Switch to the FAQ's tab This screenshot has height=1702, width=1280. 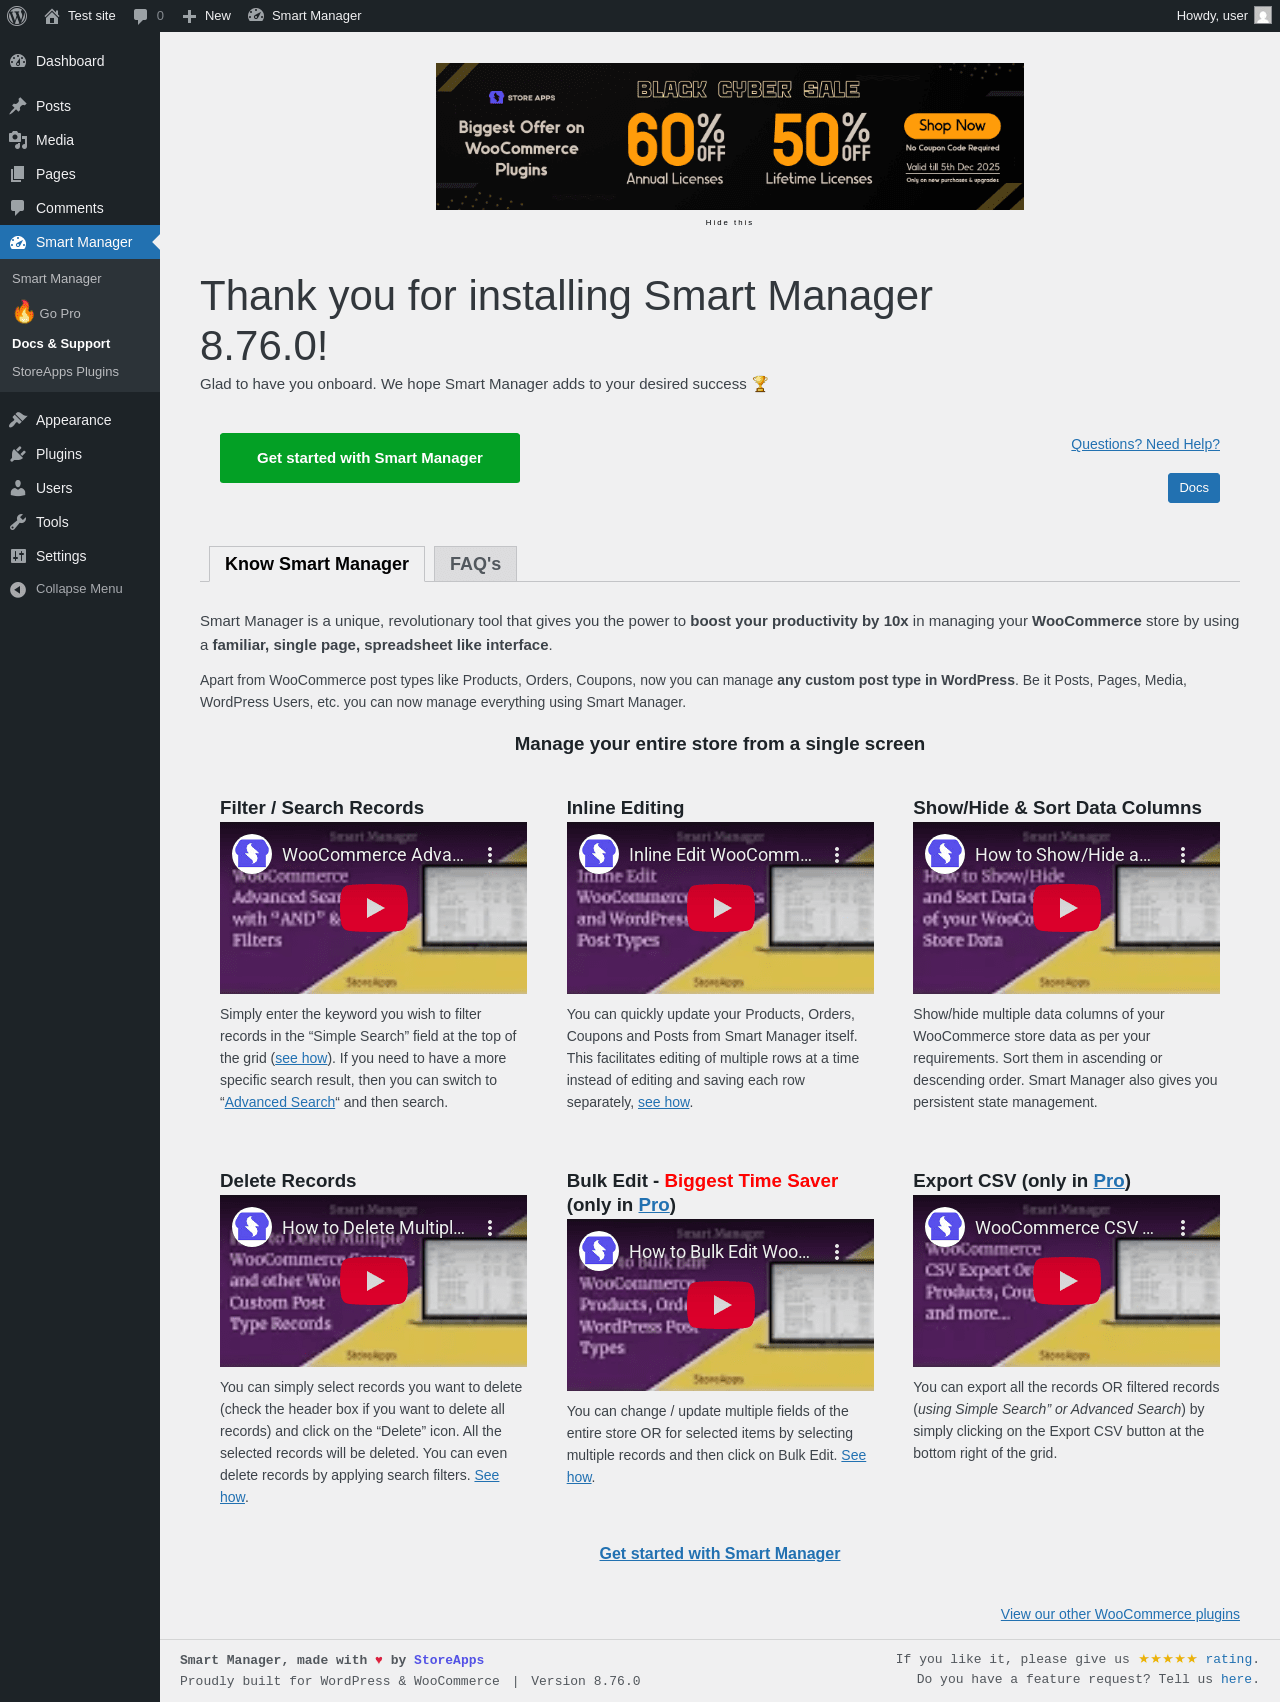coord(475,564)
